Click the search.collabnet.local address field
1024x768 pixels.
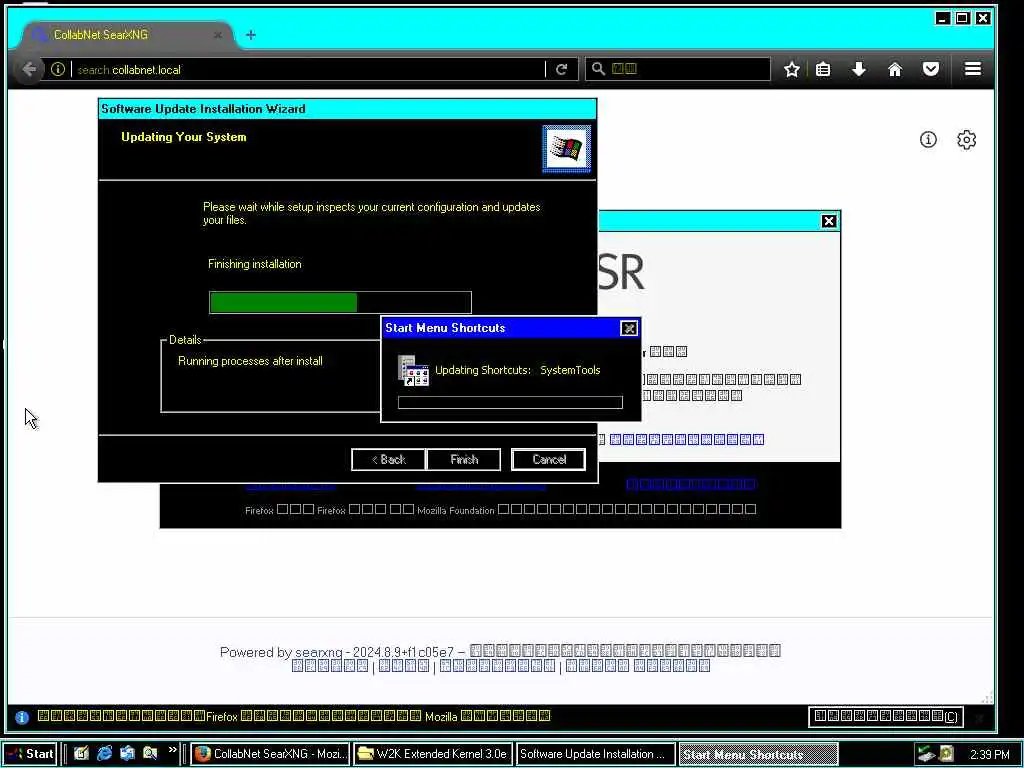coord(307,69)
